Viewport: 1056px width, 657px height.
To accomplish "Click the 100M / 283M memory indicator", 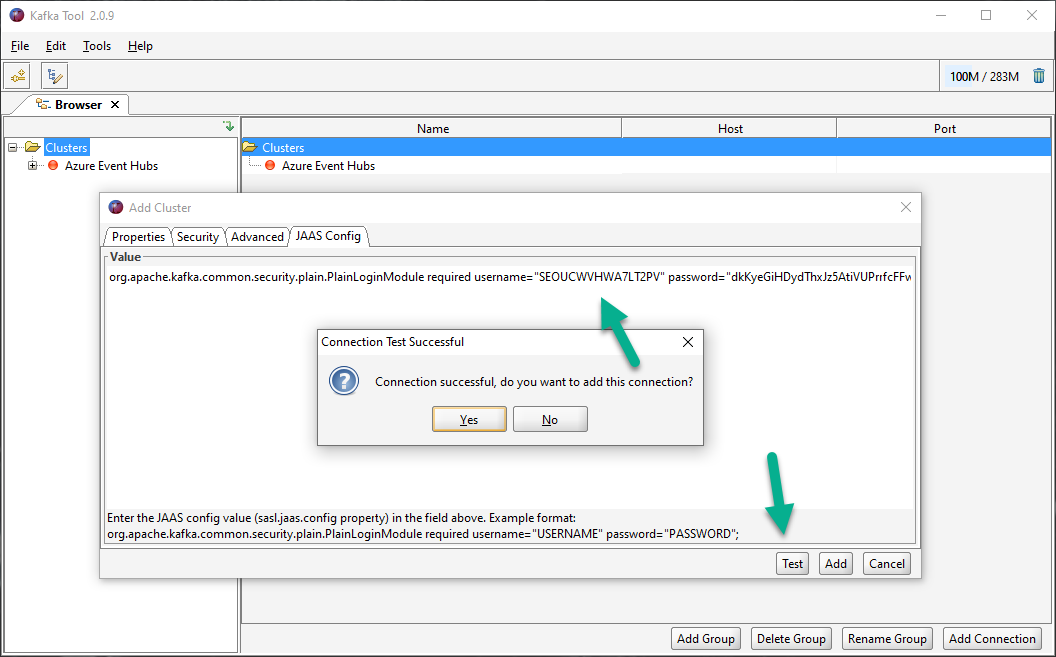I will [984, 76].
